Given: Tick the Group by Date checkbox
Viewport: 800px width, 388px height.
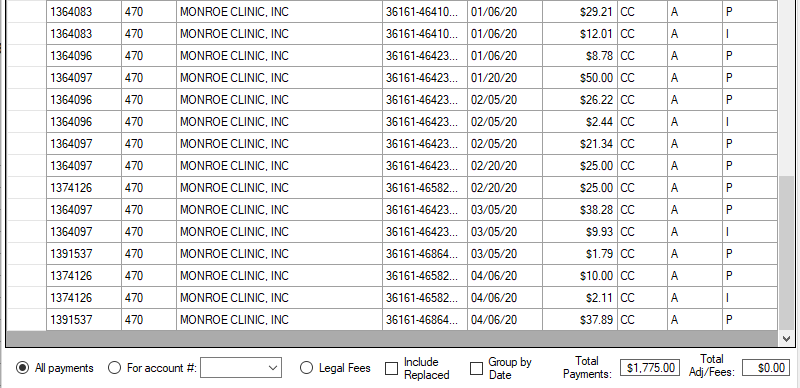Looking at the screenshot, I should (476, 368).
